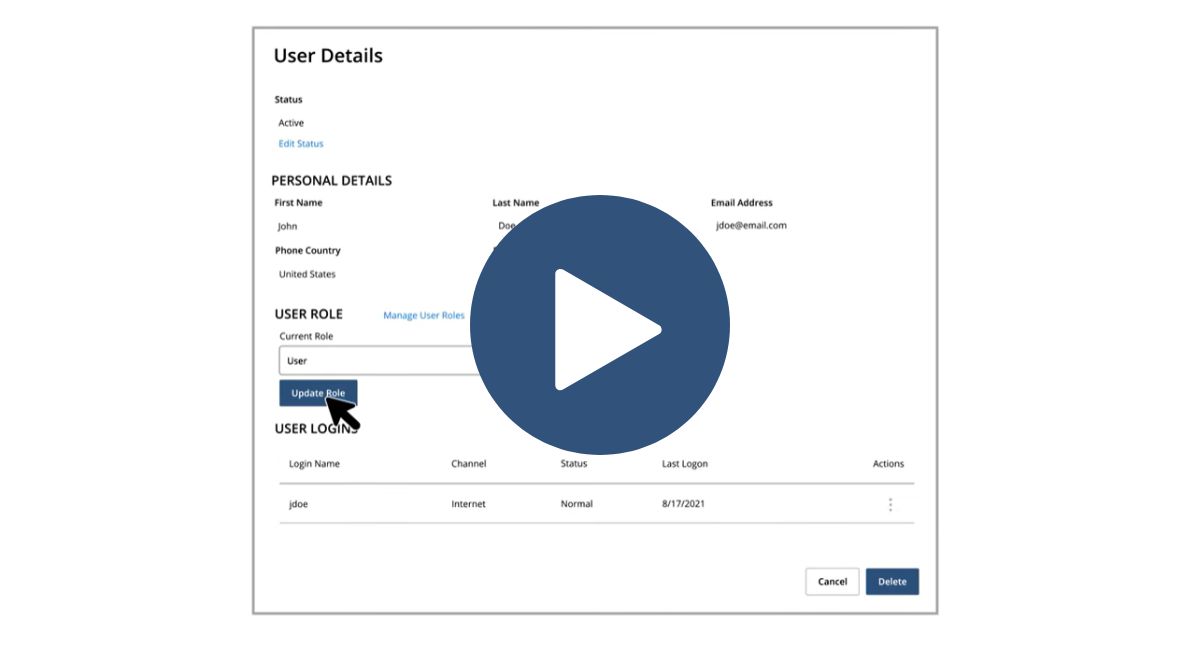
Task: Click the User Details heading
Action: (x=328, y=56)
